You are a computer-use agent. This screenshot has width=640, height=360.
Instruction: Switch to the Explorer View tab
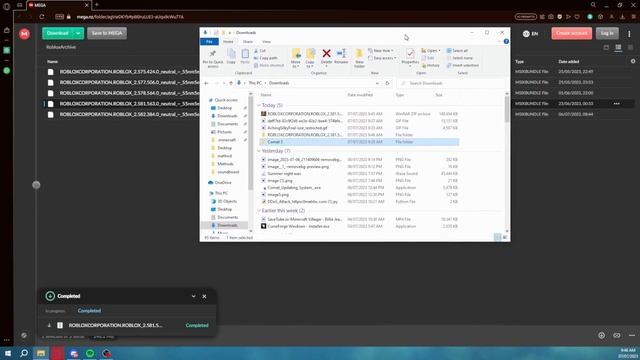267,42
